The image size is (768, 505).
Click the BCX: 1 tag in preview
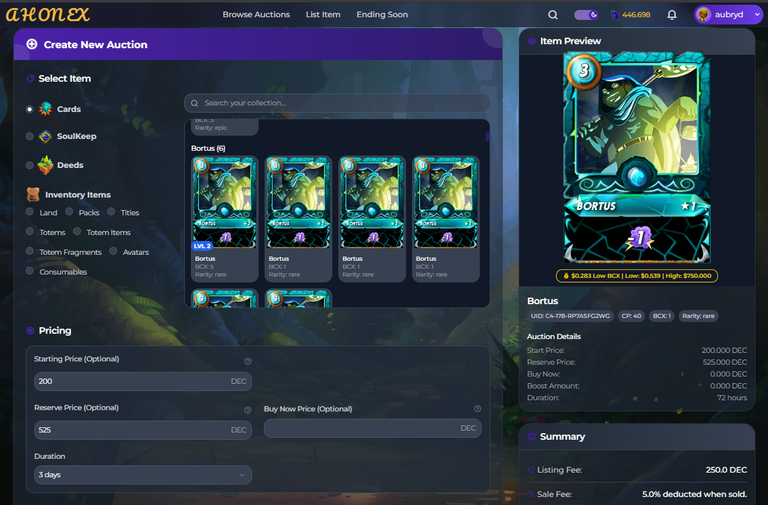click(x=662, y=316)
